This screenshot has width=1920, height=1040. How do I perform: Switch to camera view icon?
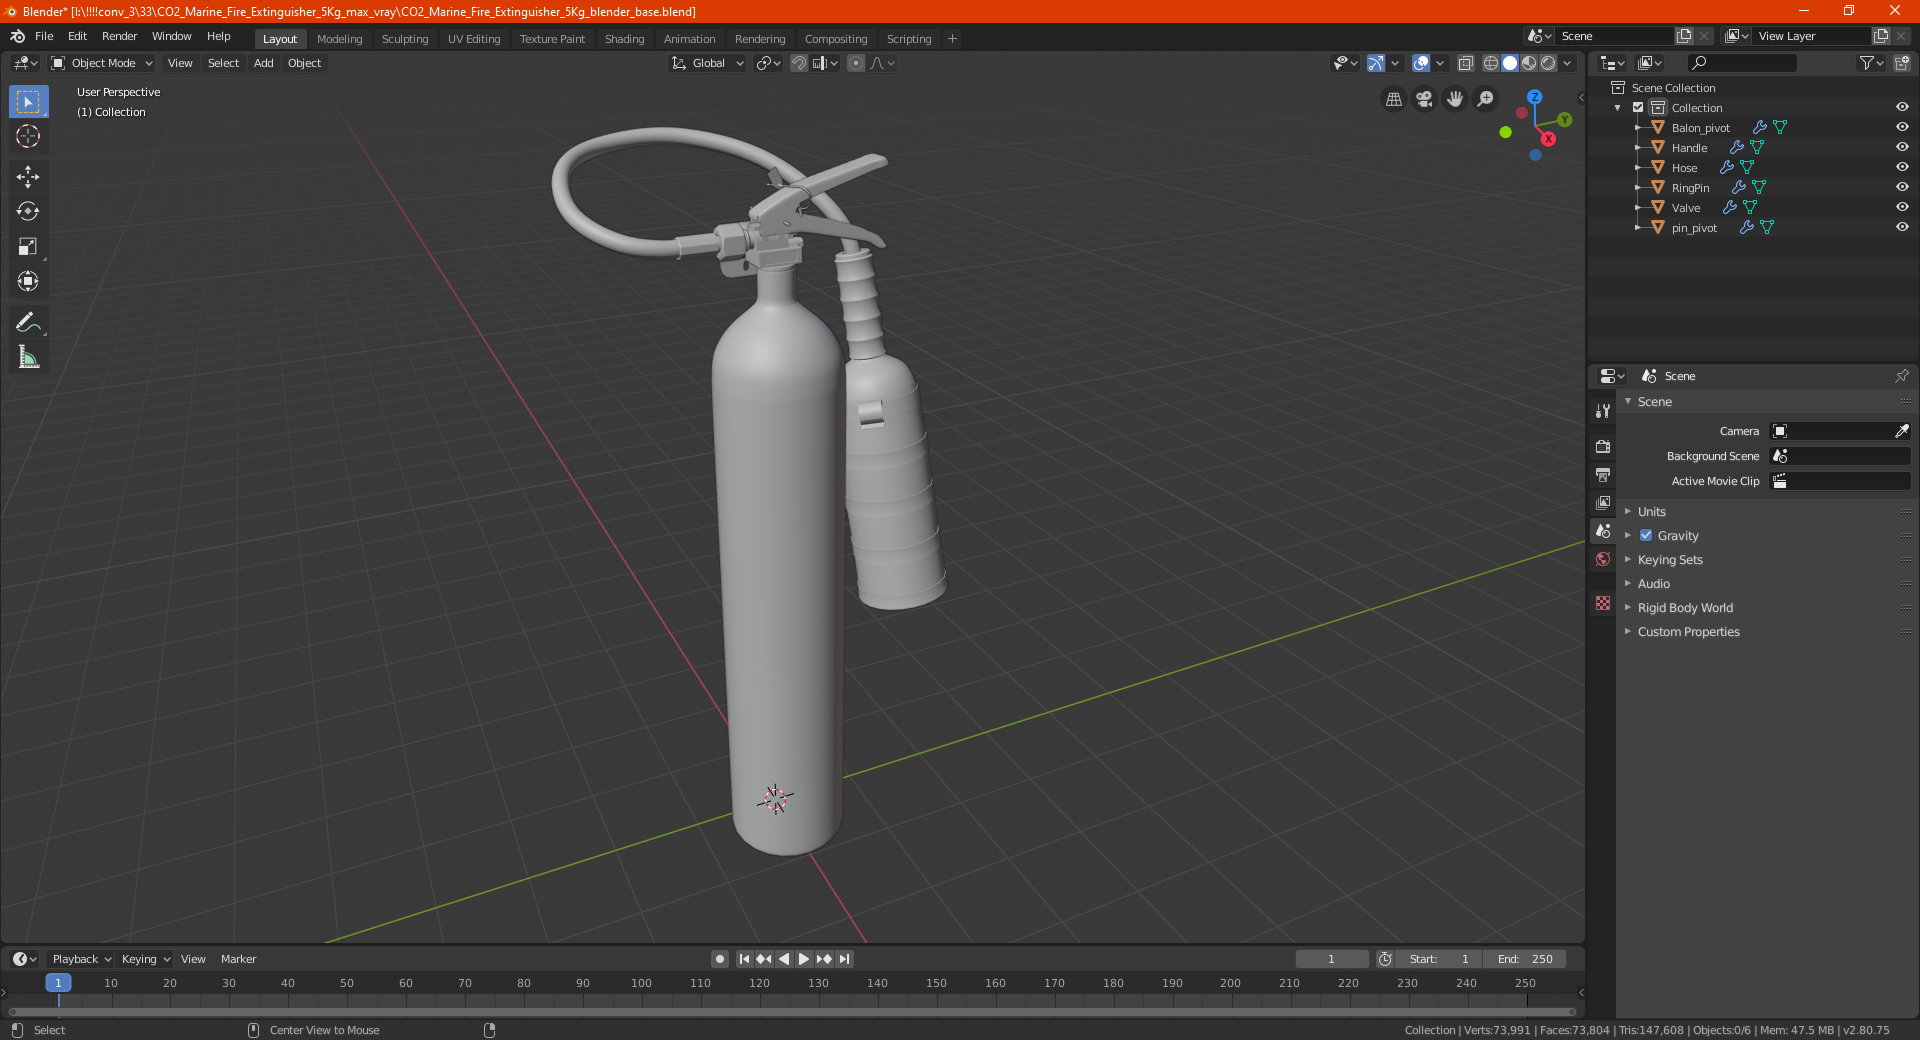point(1425,99)
